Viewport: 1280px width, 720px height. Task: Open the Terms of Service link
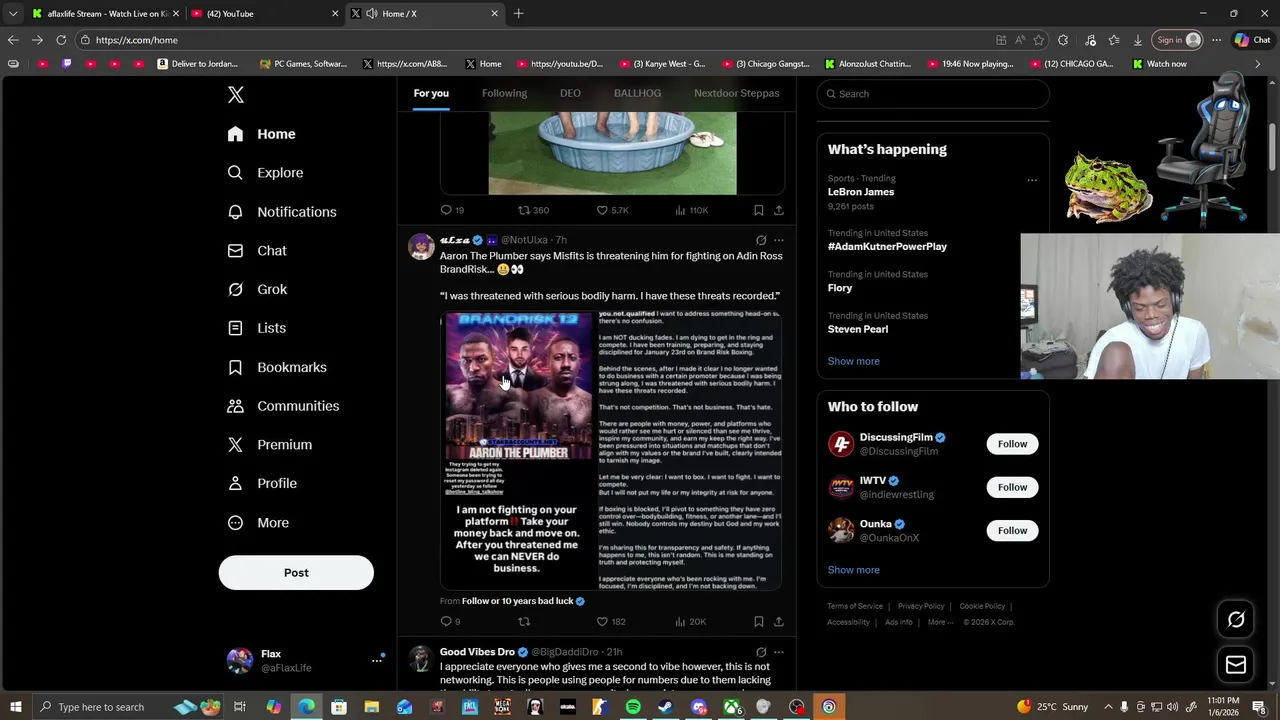tap(855, 606)
